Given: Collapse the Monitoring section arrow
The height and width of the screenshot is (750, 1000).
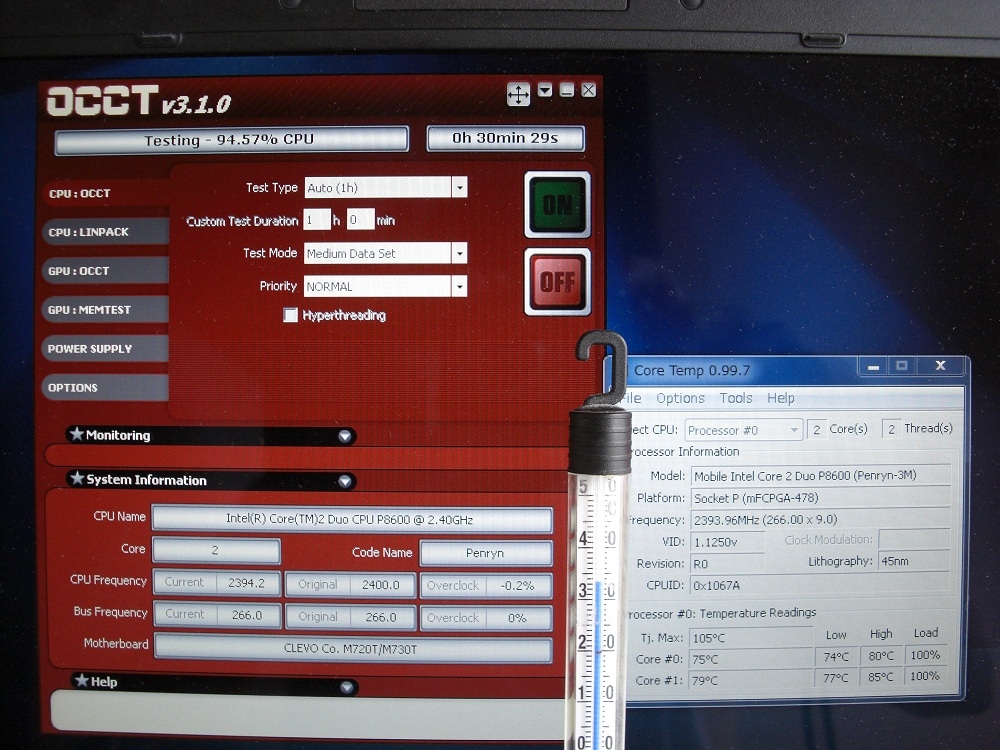Looking at the screenshot, I should point(345,436).
